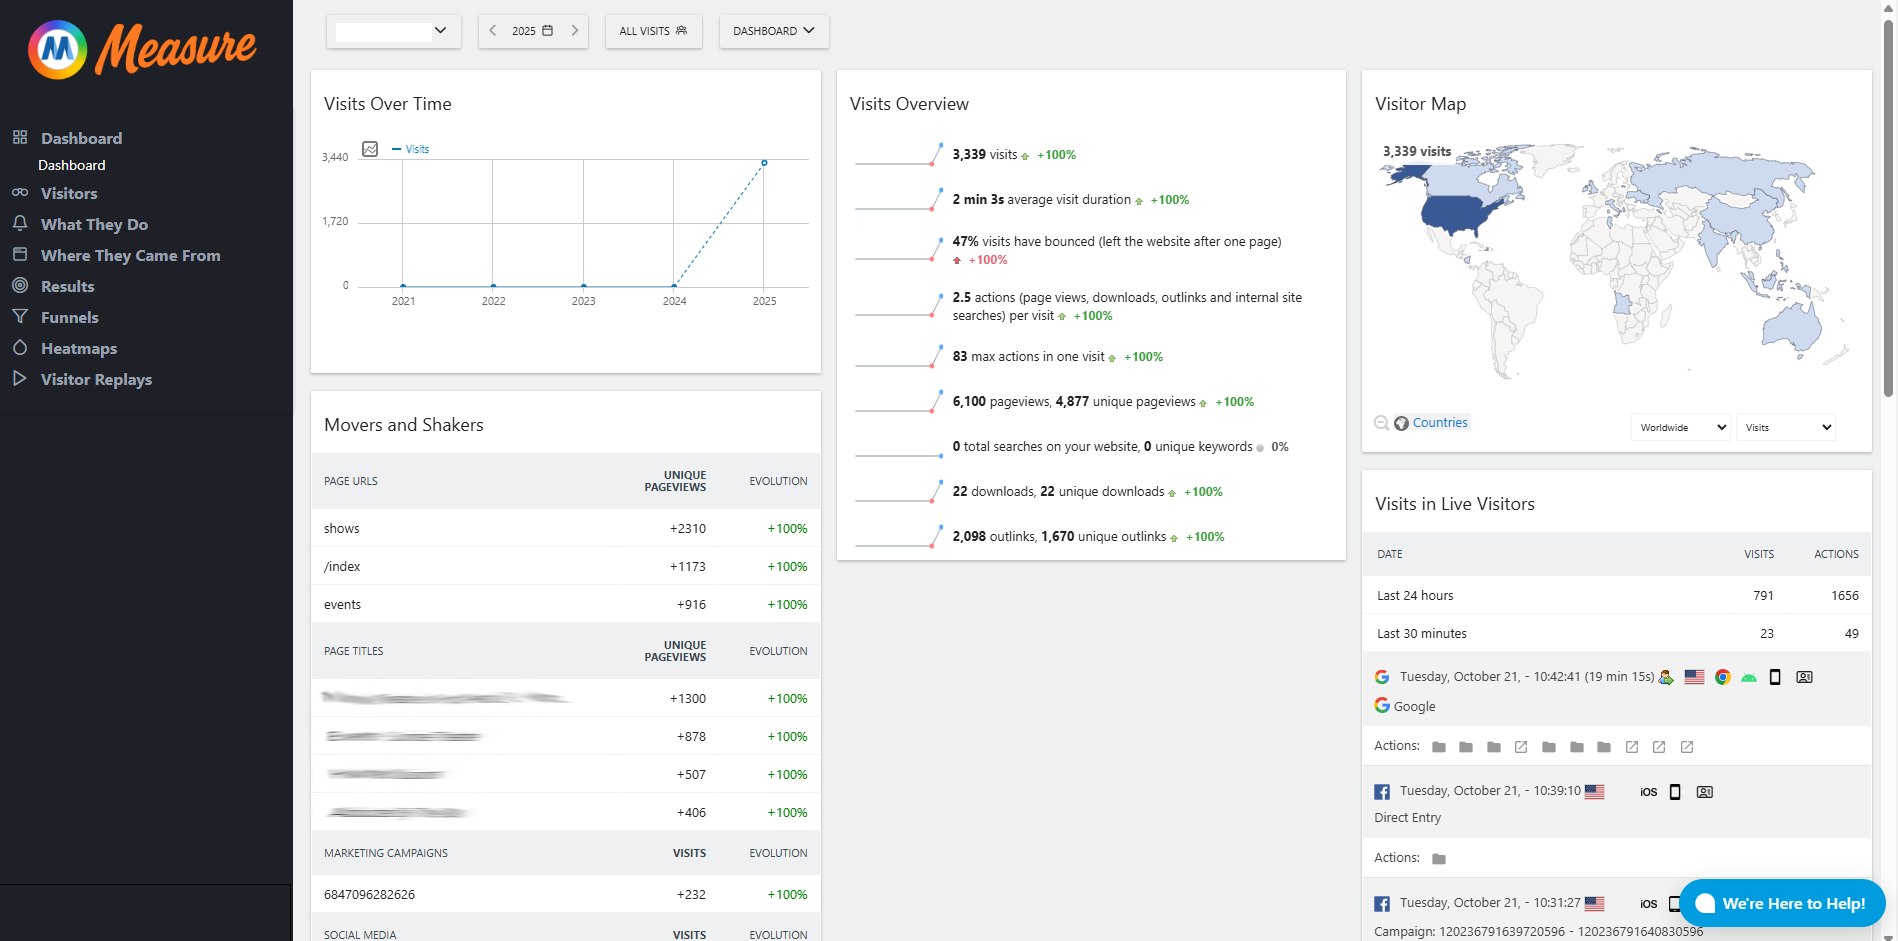Open the "We're Here to Help!" chat bubble
1898x941 pixels.
pos(1781,903)
